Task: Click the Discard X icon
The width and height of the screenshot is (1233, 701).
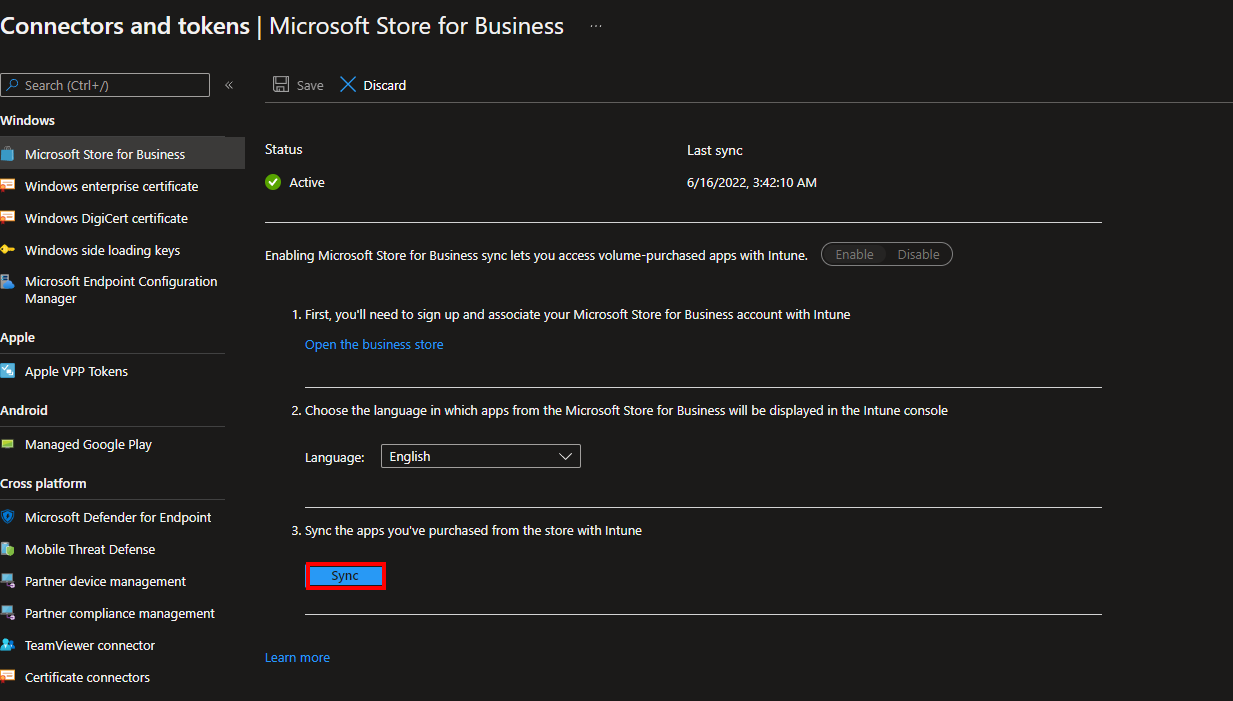Action: [348, 85]
